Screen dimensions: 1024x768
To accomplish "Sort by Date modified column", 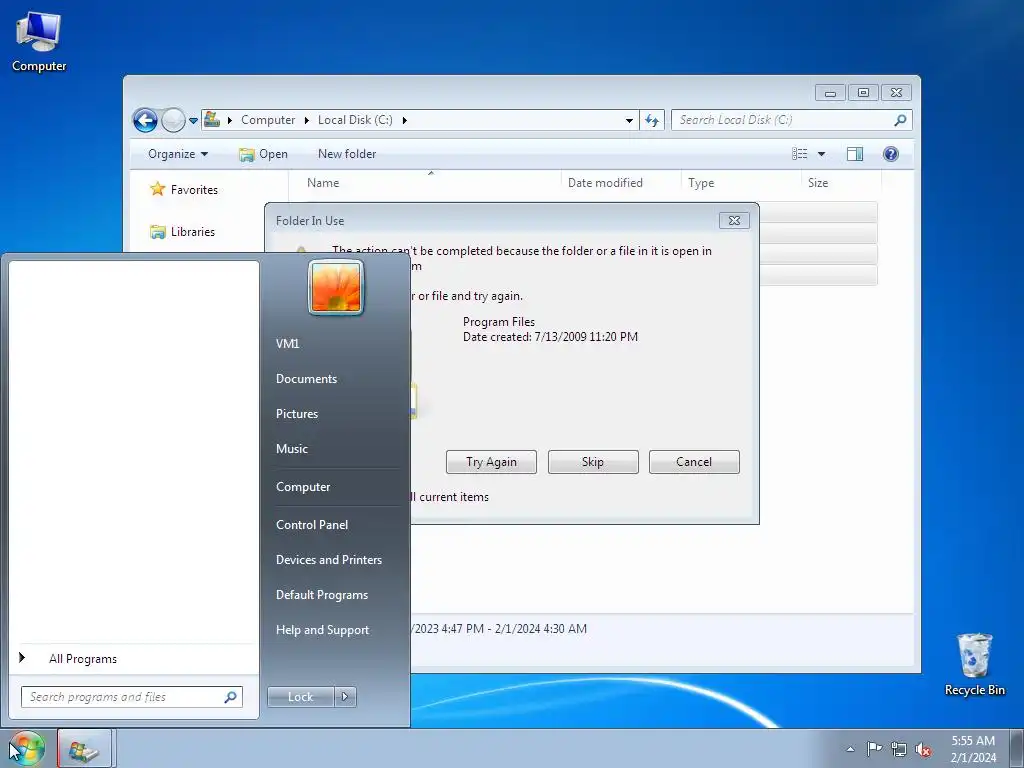I will tap(620, 183).
